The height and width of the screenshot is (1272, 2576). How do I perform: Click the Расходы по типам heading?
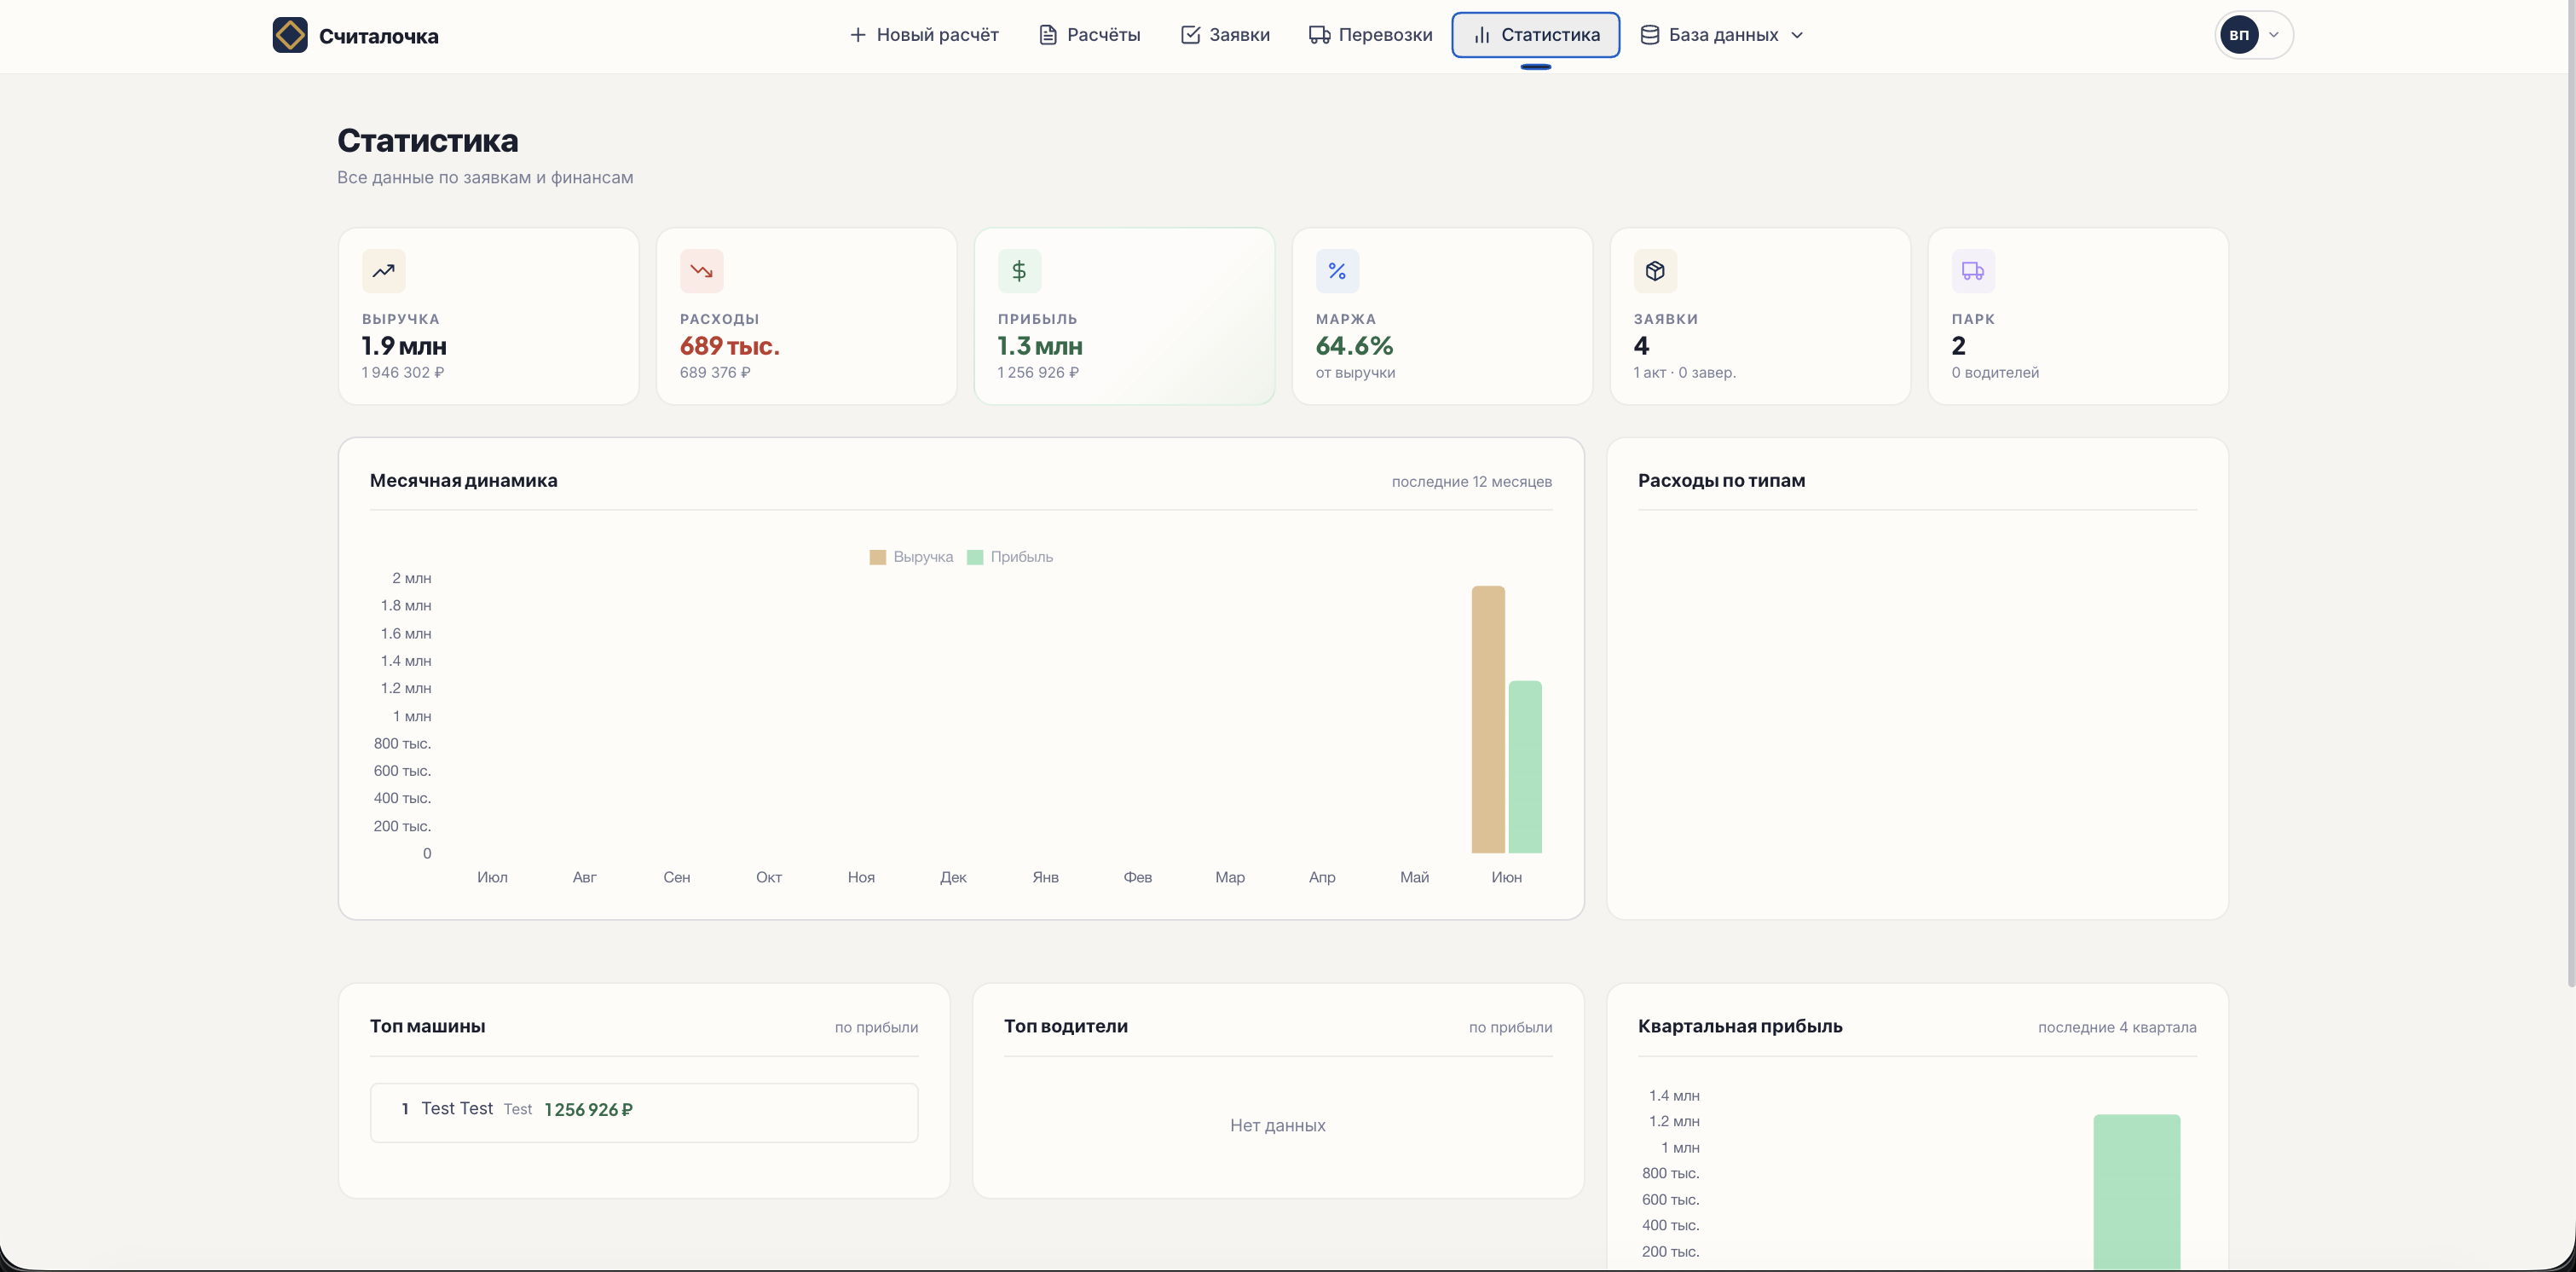1721,480
